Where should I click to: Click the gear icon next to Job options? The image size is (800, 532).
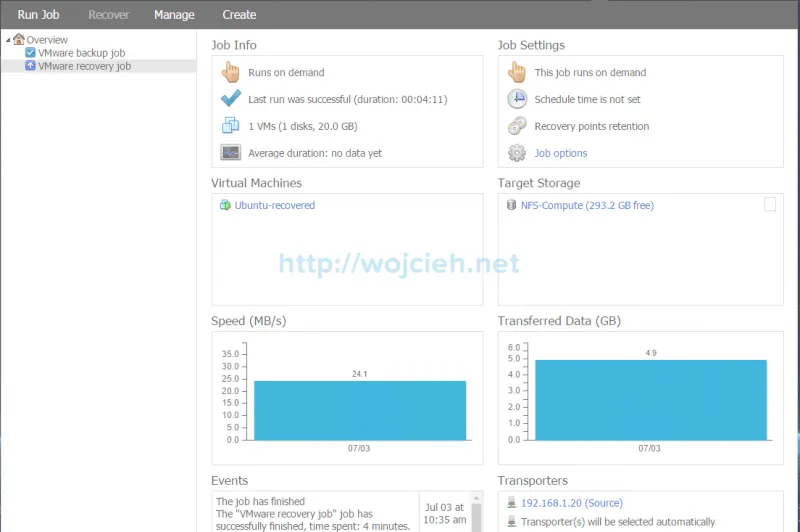[517, 153]
